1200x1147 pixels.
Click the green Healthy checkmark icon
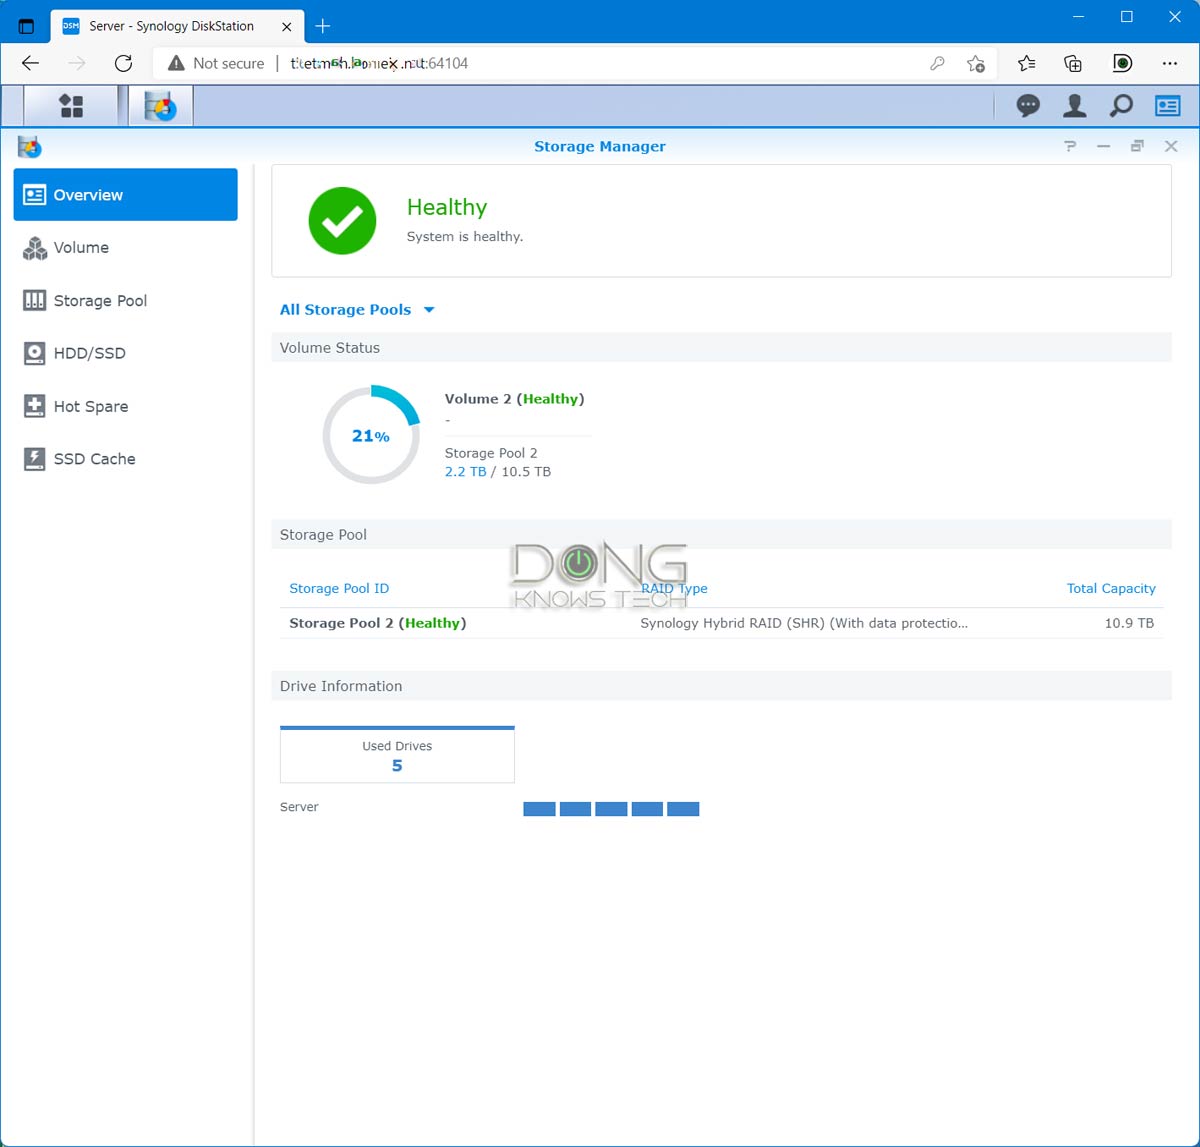pyautogui.click(x=342, y=221)
